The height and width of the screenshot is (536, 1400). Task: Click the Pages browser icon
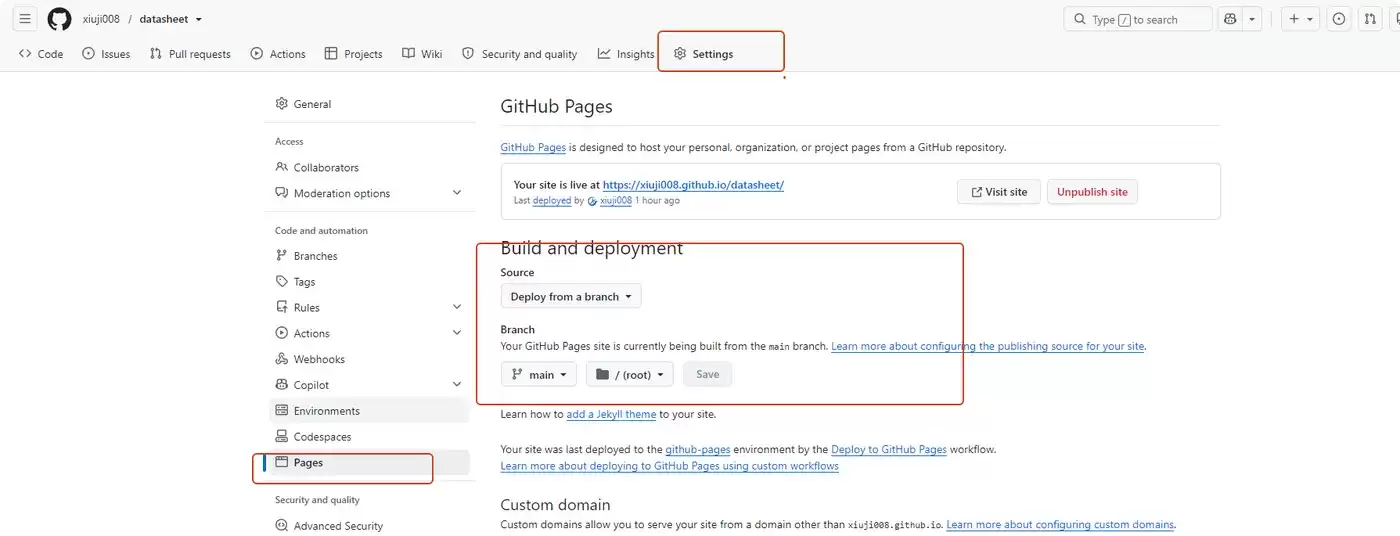pos(282,463)
